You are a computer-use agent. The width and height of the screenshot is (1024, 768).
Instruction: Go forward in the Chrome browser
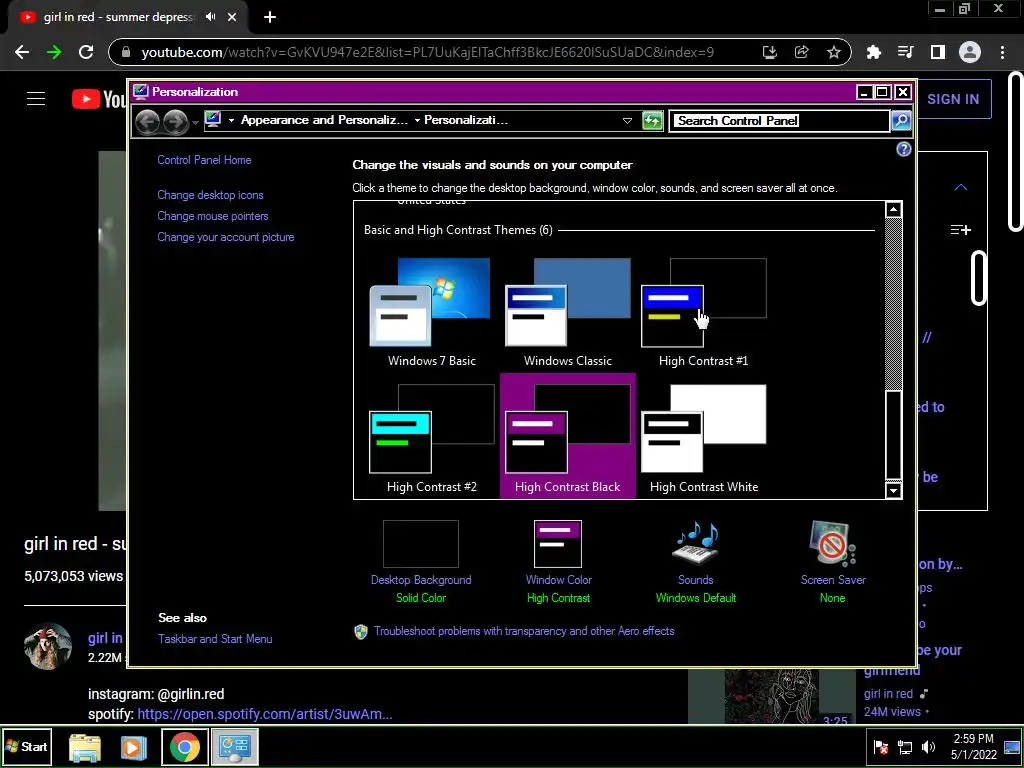[x=54, y=52]
